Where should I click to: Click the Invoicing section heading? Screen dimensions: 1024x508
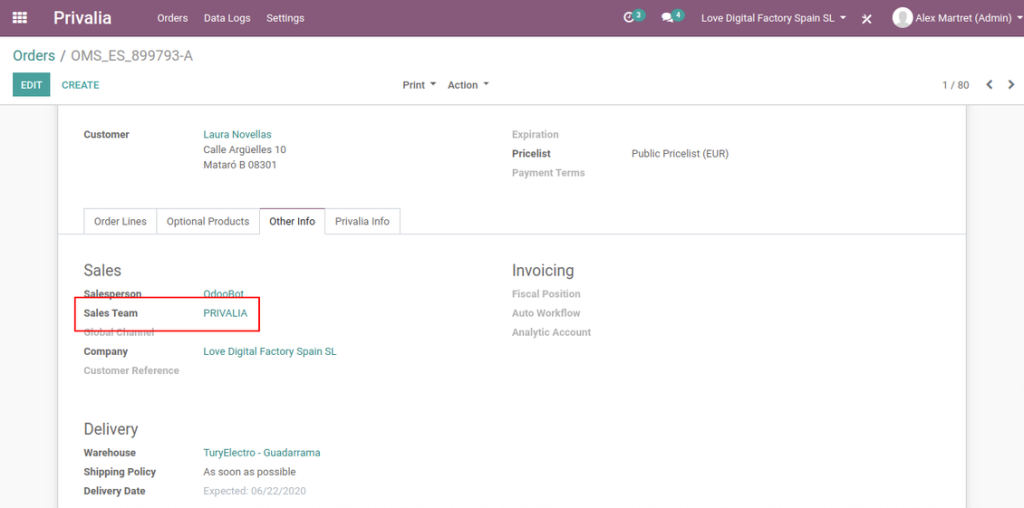[x=543, y=270]
